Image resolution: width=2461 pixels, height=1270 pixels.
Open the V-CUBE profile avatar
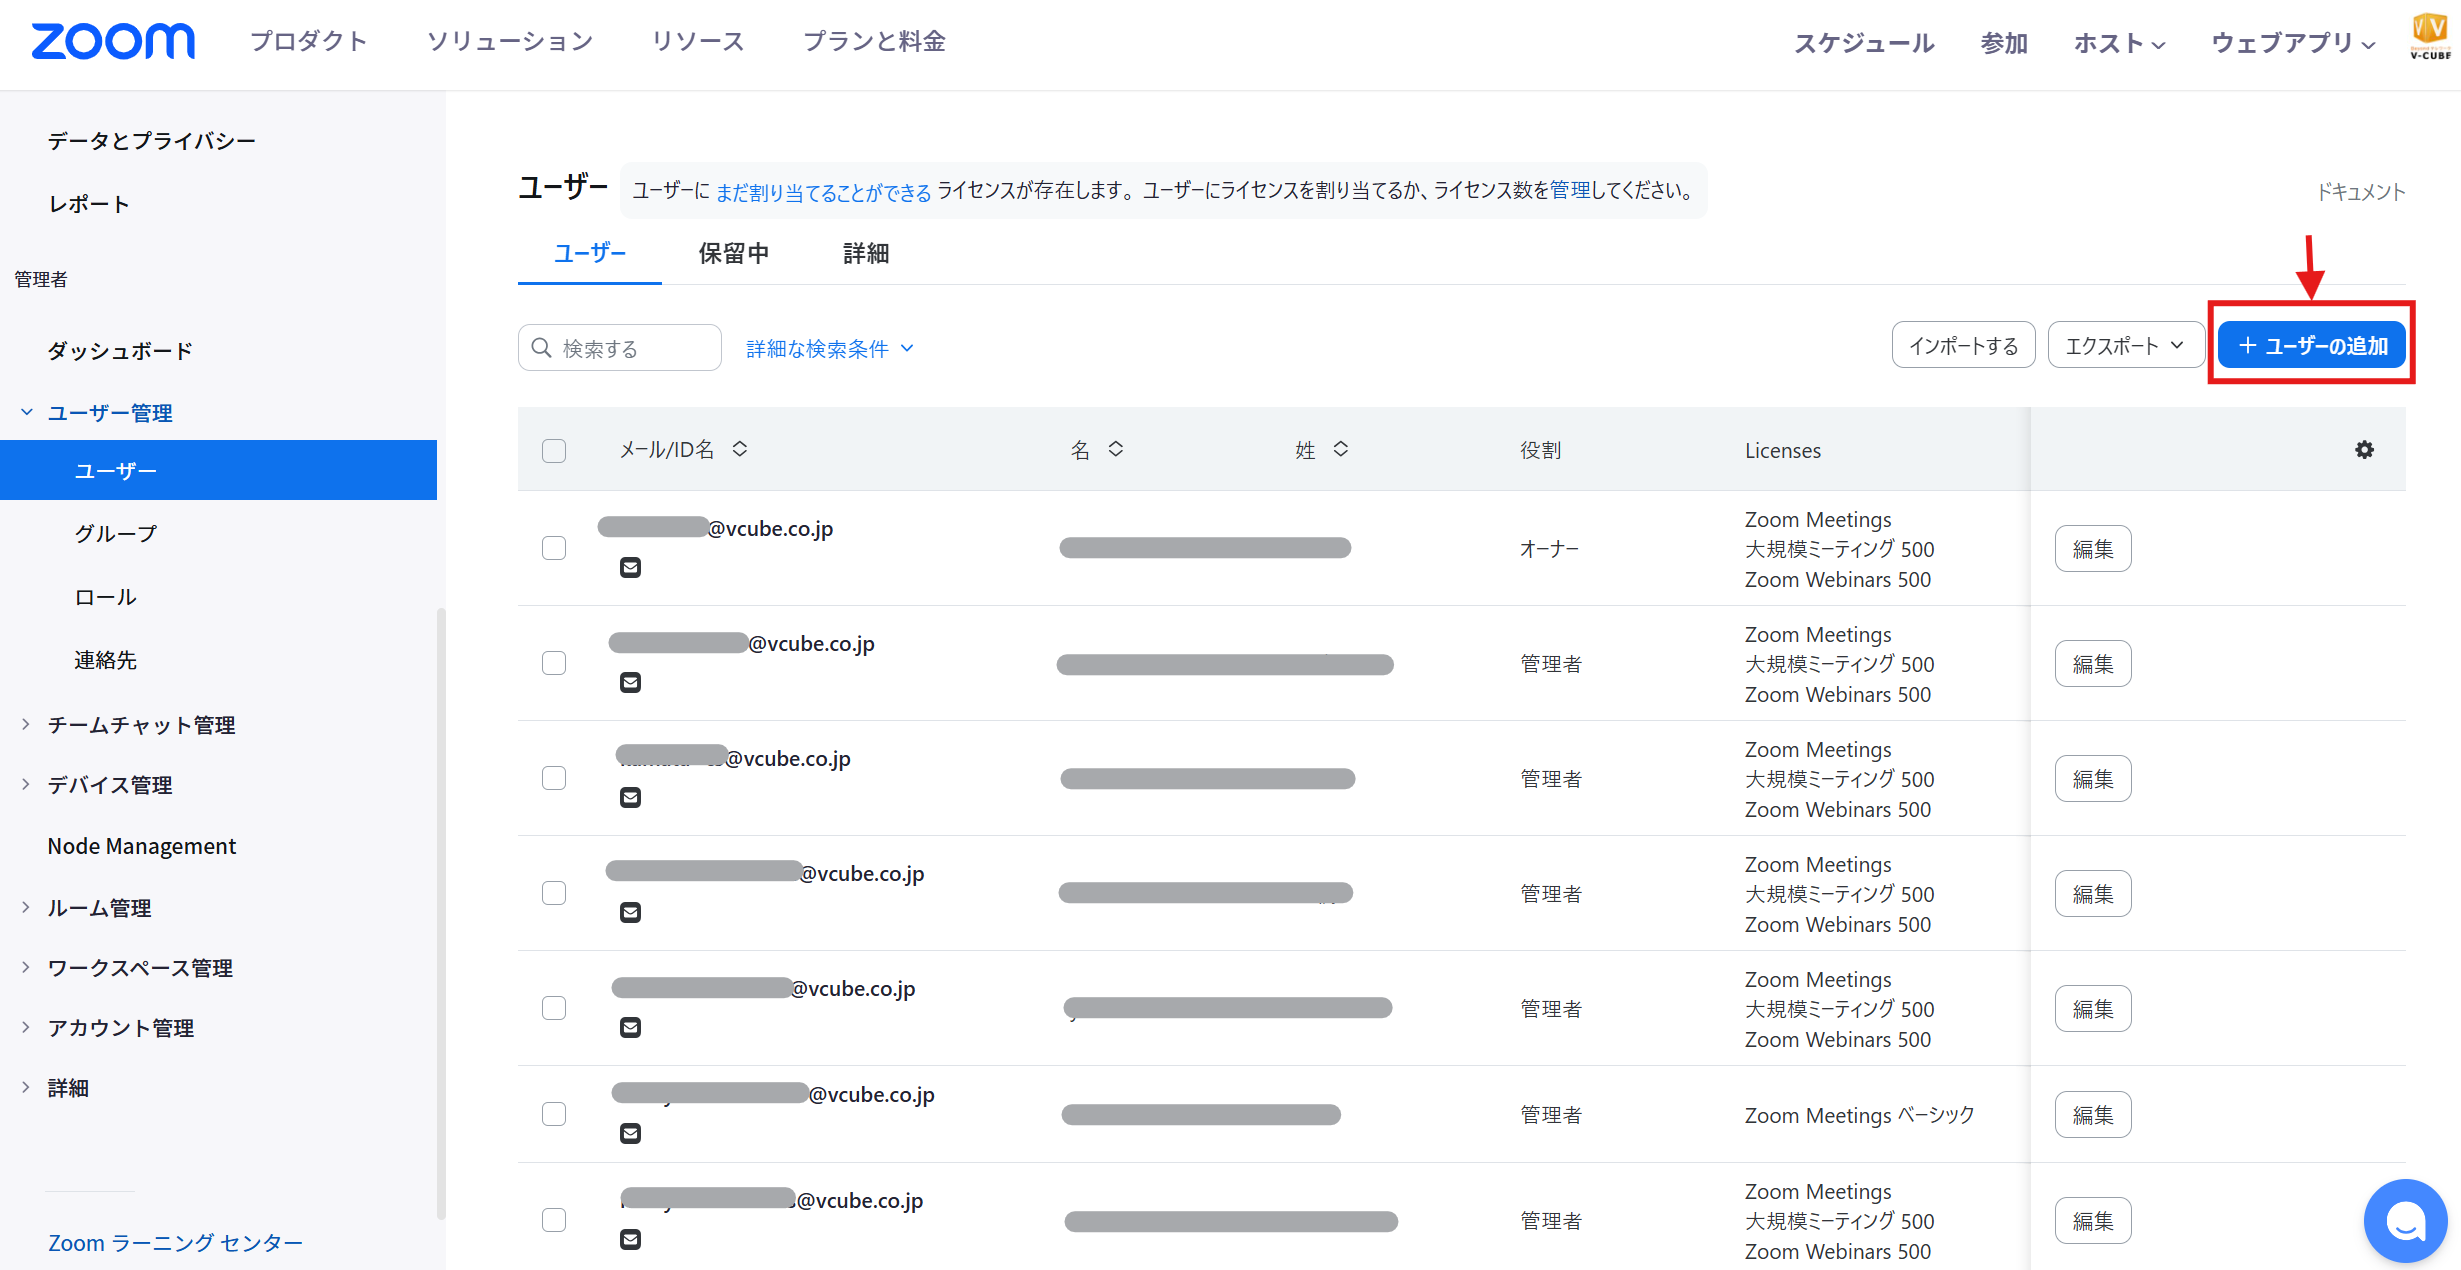coord(2430,36)
